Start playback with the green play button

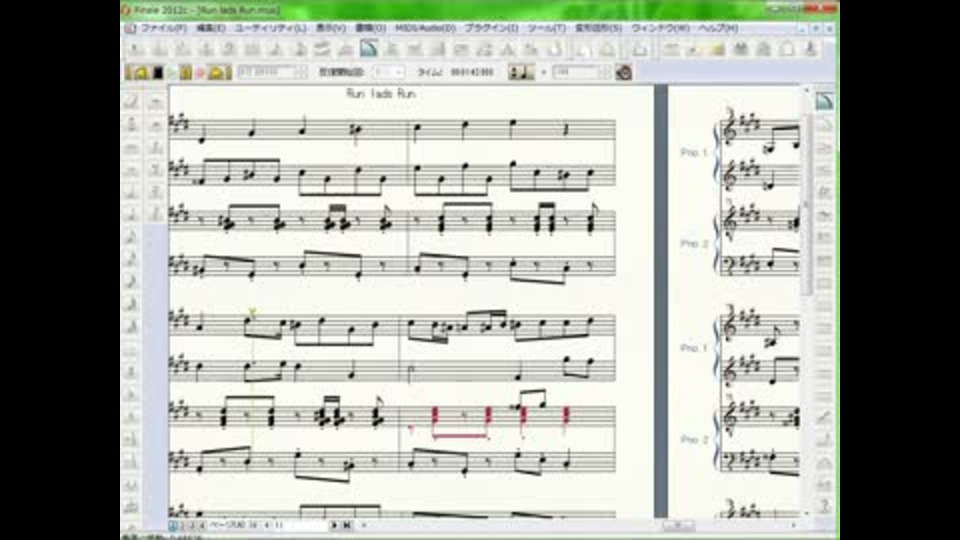click(171, 73)
